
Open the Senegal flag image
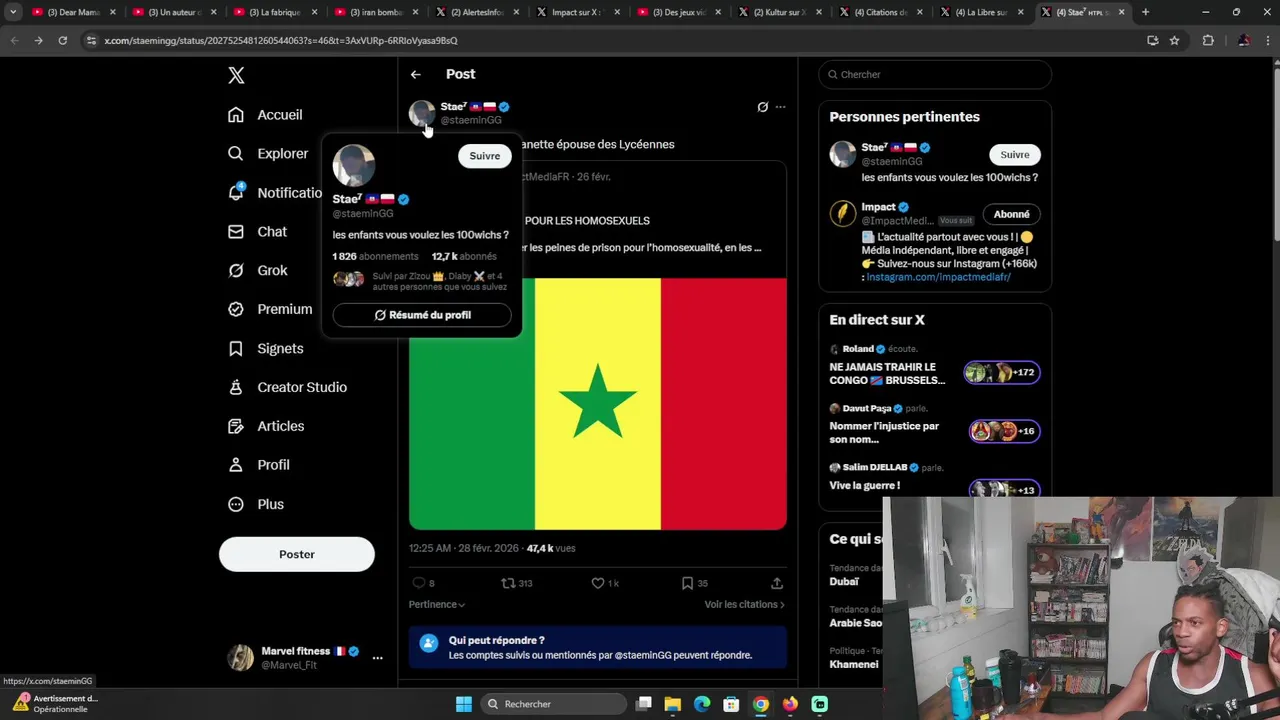(598, 404)
